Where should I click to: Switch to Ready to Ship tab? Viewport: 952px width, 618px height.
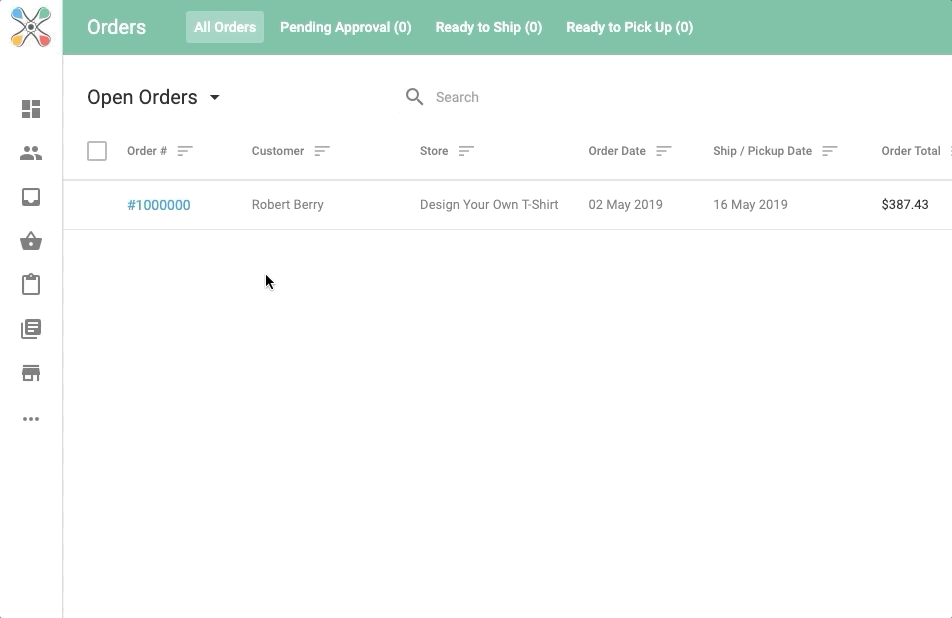tap(488, 27)
